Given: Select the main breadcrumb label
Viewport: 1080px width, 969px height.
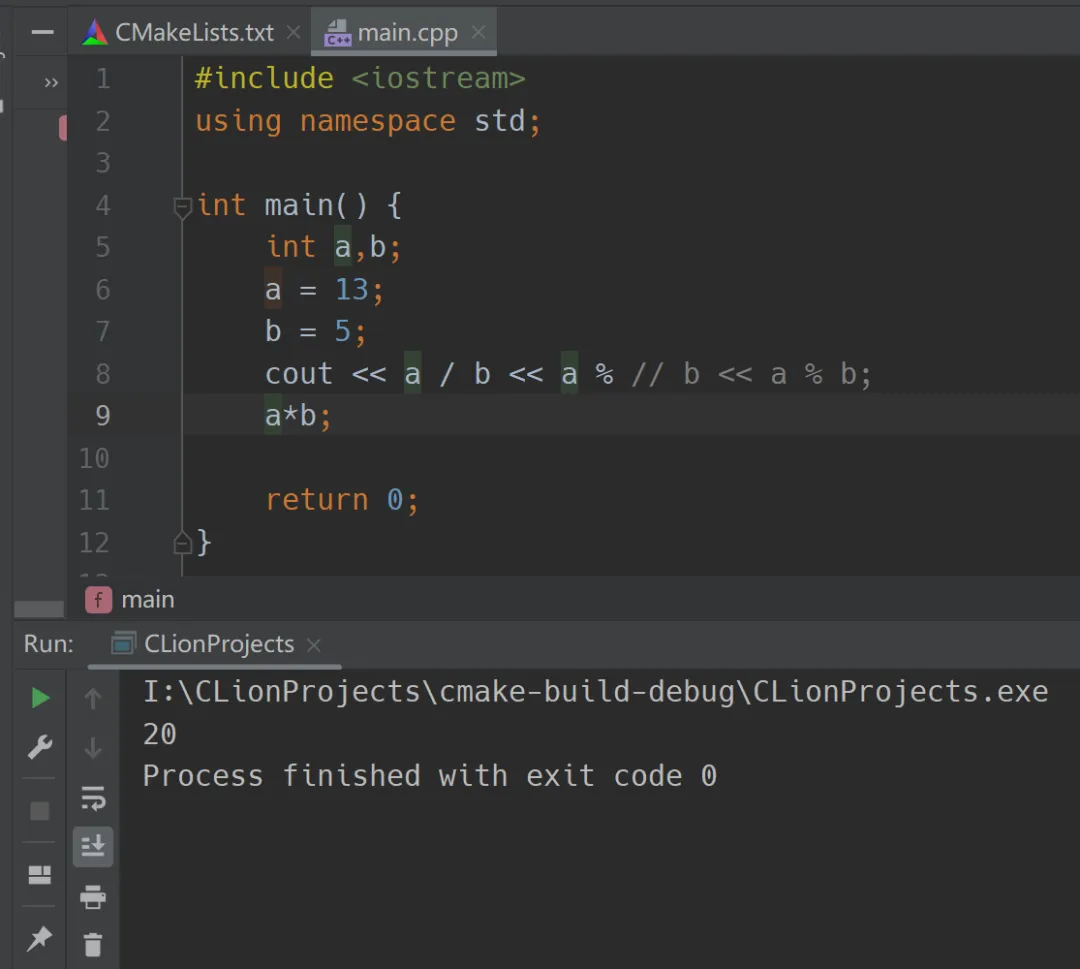Looking at the screenshot, I should pyautogui.click(x=147, y=600).
